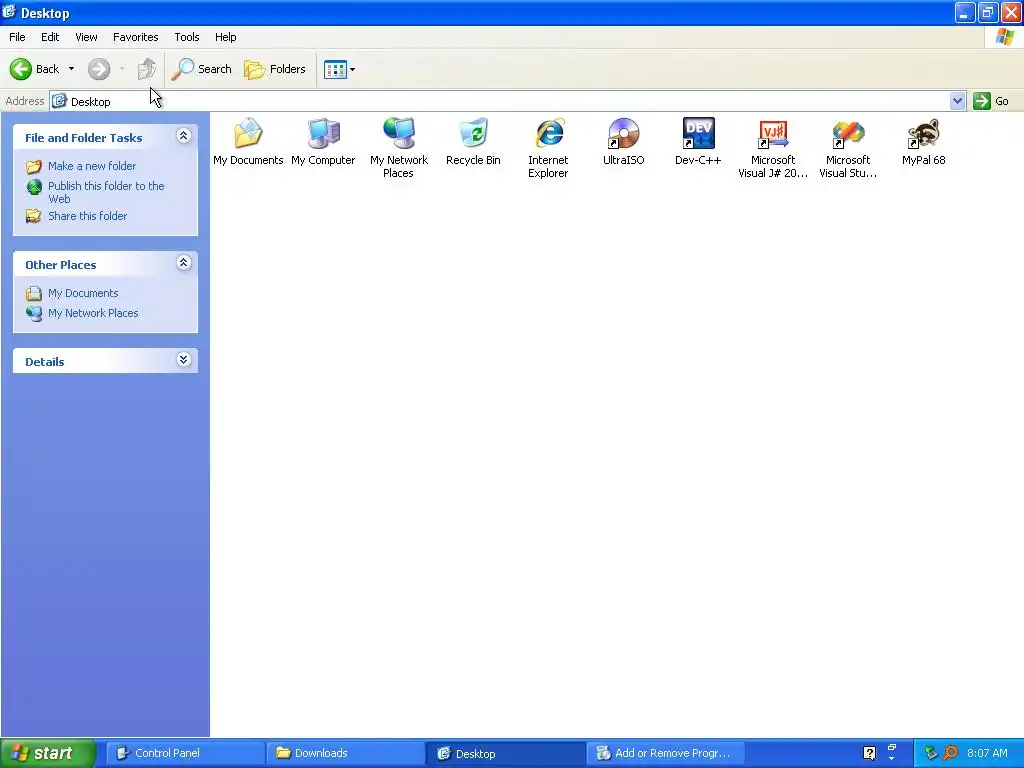Click the Search toolbar button
The image size is (1024, 768).
point(201,69)
